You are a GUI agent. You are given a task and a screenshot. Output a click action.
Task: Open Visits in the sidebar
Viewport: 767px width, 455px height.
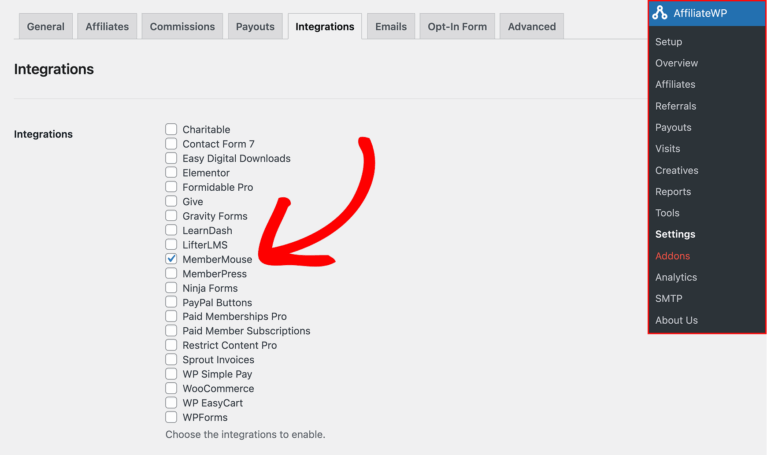tap(668, 148)
